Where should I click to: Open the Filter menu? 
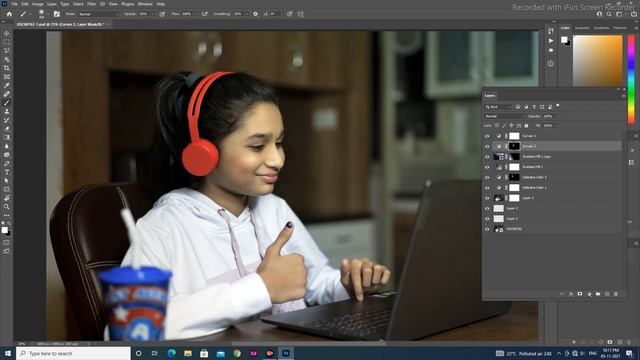click(91, 4)
